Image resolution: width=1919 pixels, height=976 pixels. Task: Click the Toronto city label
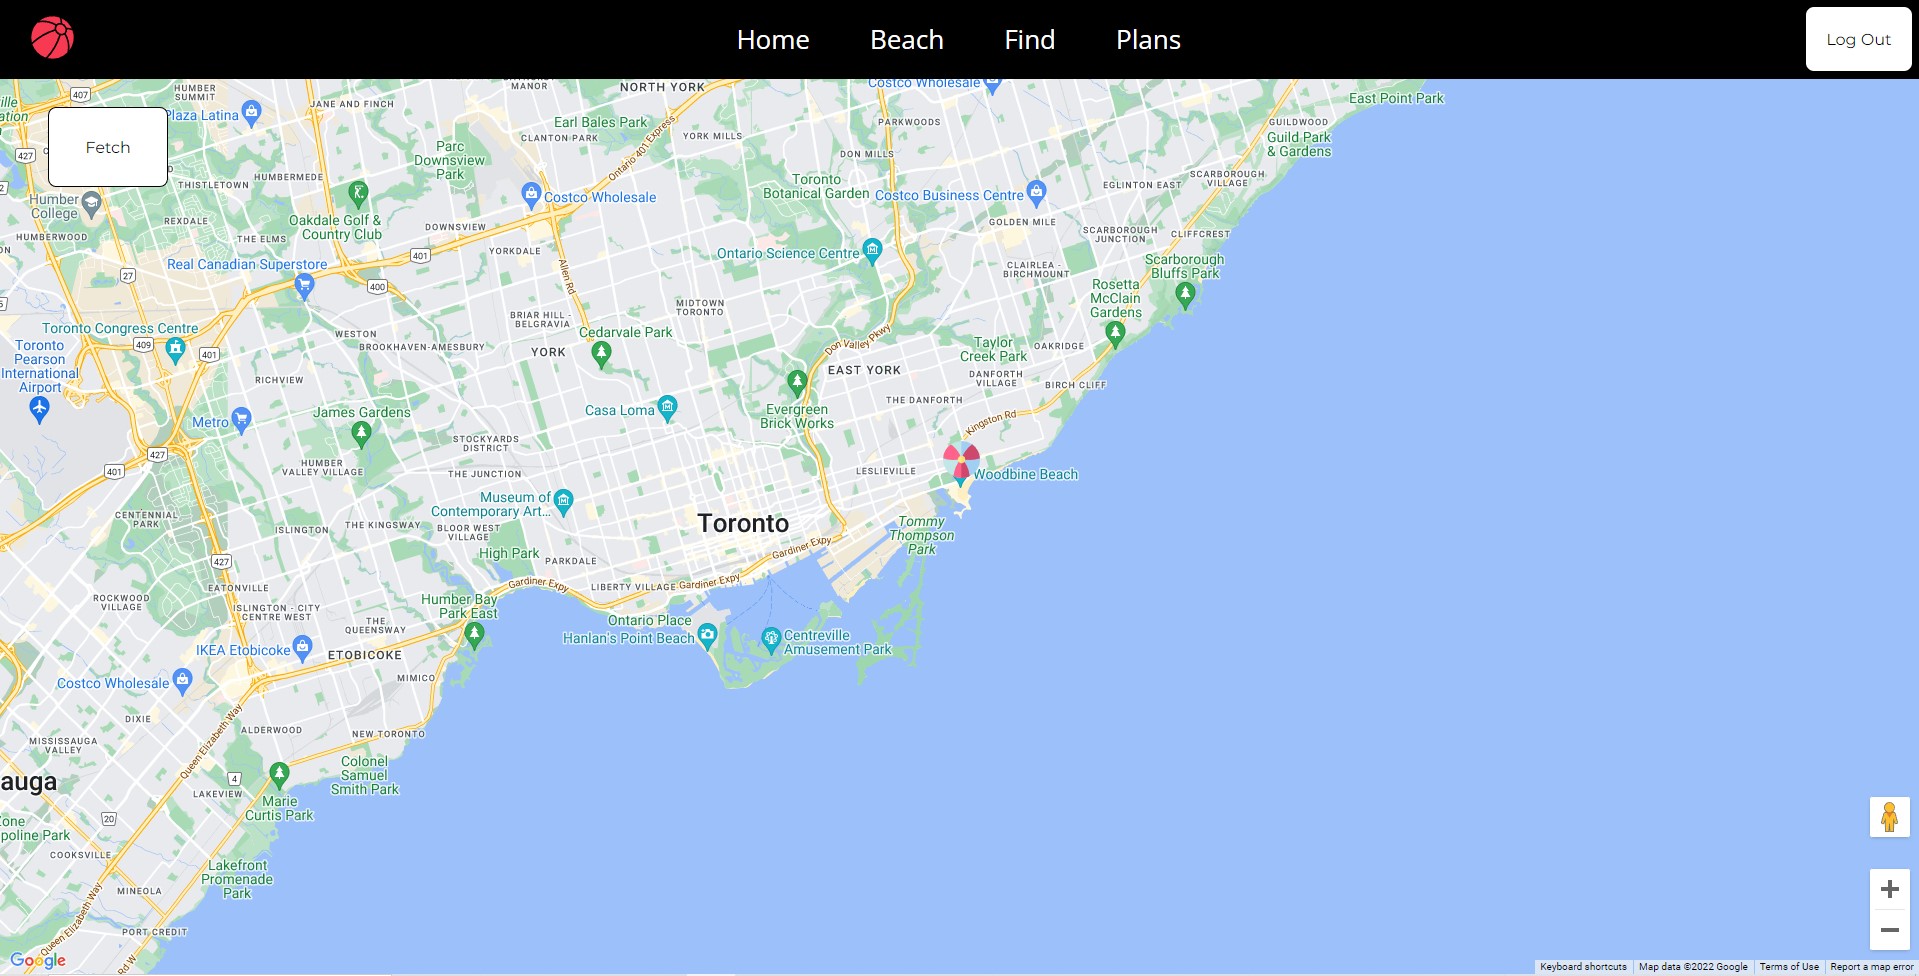click(743, 523)
